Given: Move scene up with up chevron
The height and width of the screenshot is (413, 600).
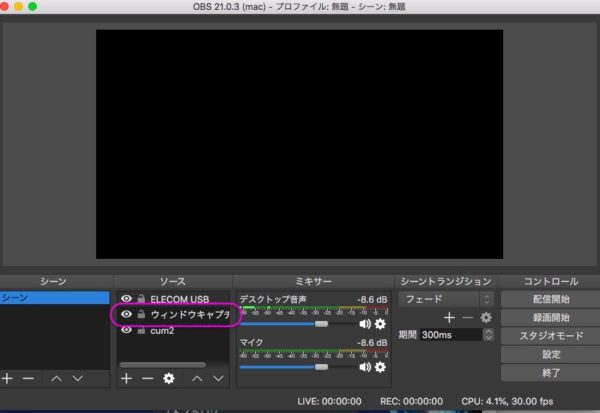Looking at the screenshot, I should click(x=55, y=379).
